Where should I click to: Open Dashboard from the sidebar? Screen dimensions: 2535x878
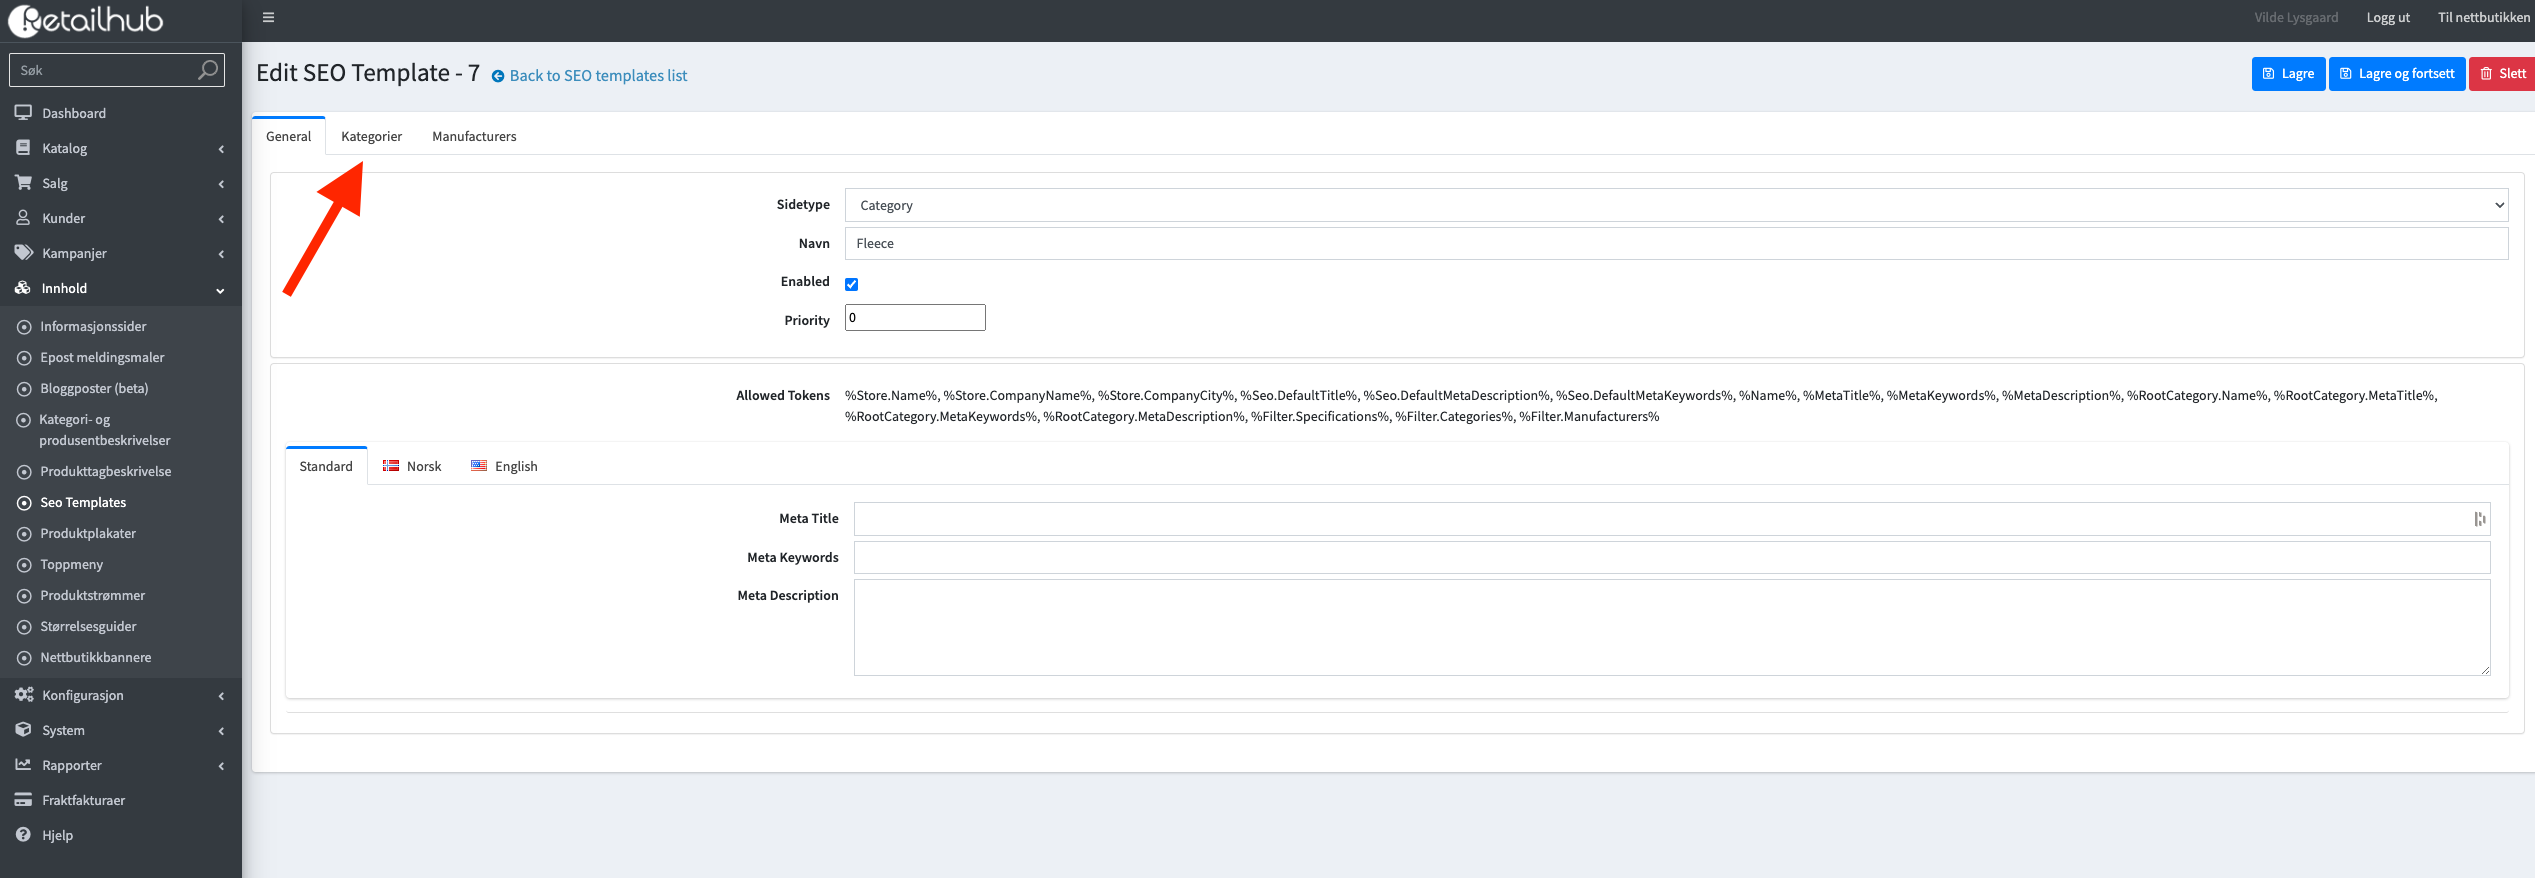click(73, 113)
